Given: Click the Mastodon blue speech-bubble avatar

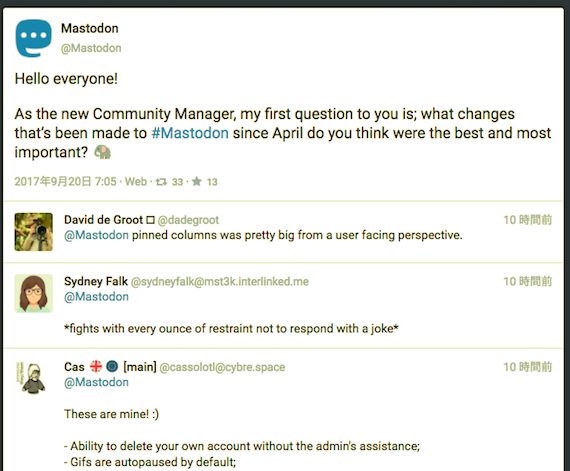Looking at the screenshot, I should click(34, 39).
